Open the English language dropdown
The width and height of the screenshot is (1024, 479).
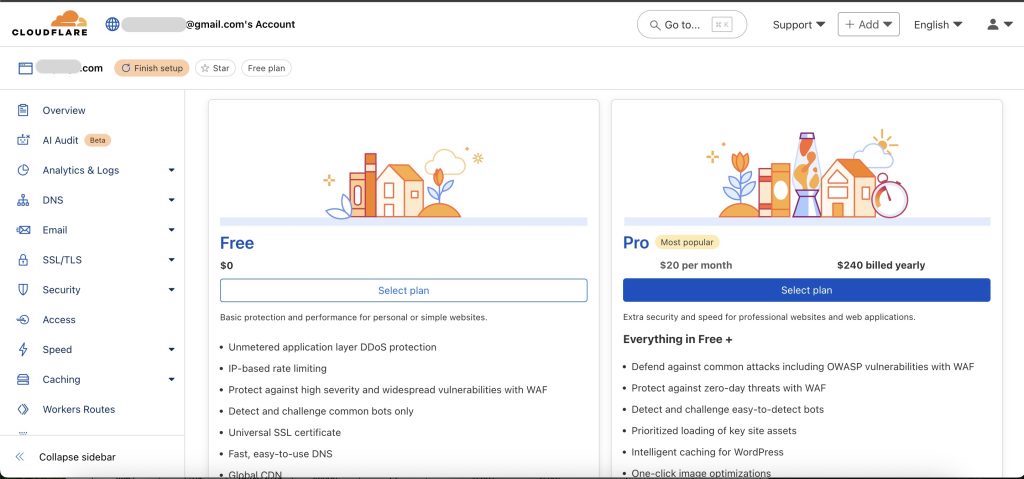938,24
